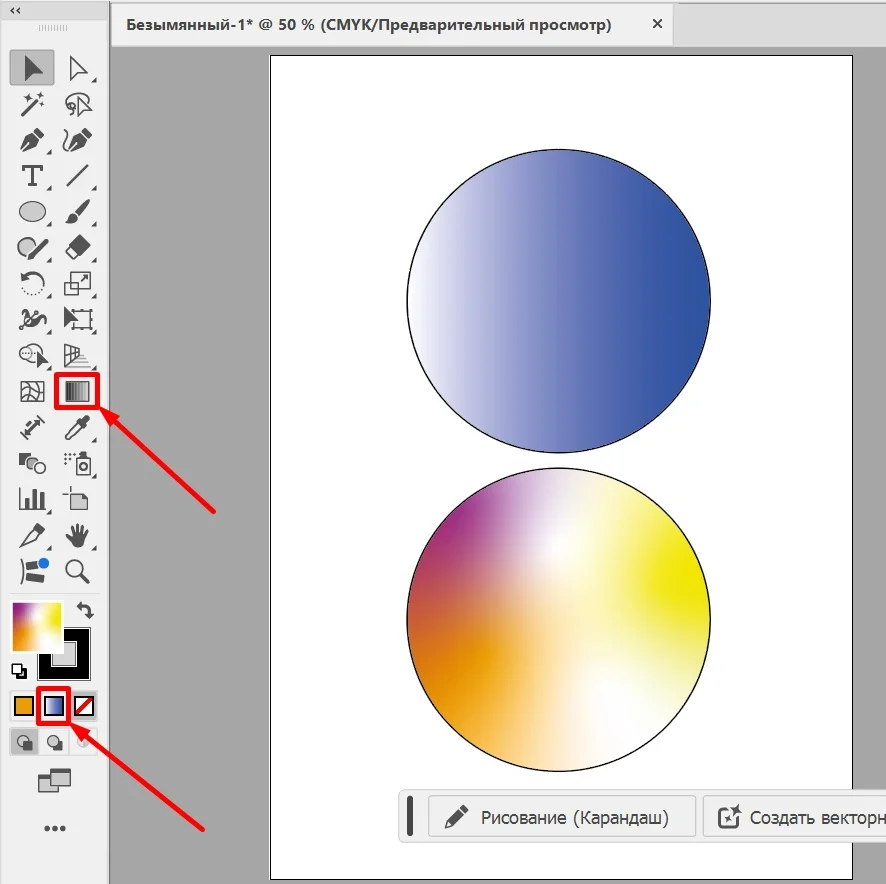Enable Draw Normal mode
886x884 pixels.
pos(26,742)
